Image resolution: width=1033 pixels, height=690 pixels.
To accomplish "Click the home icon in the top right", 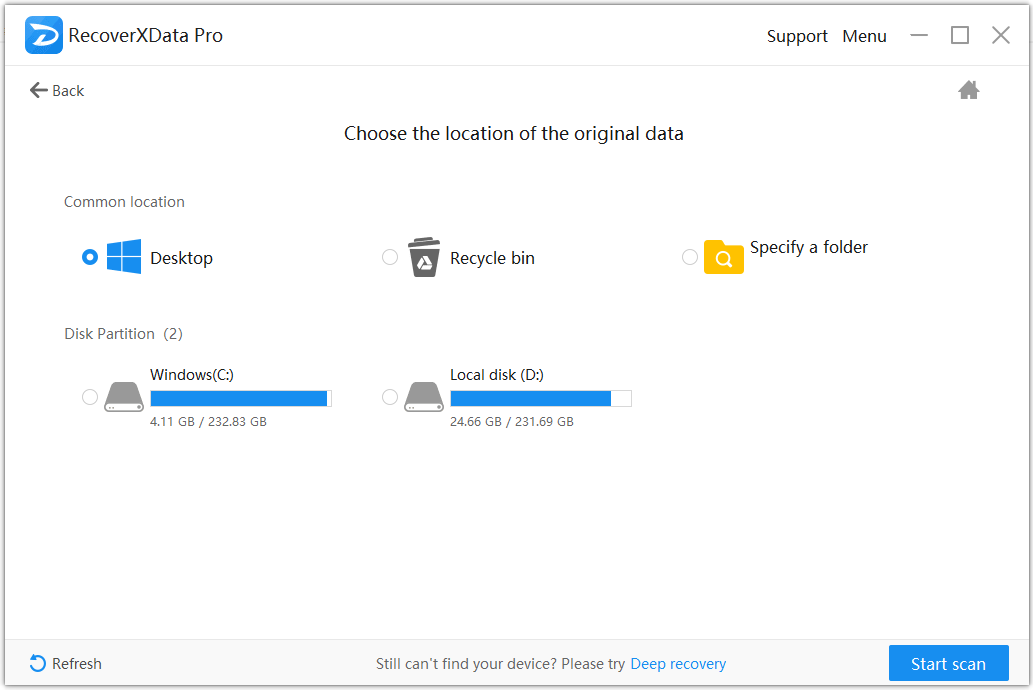I will 968,89.
